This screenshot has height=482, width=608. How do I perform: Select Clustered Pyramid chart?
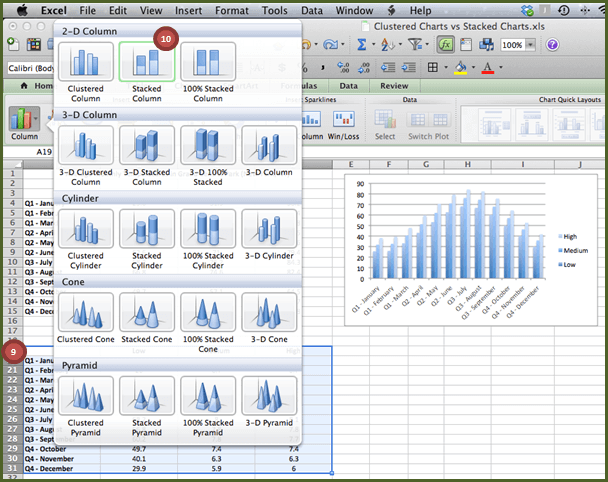[86, 396]
